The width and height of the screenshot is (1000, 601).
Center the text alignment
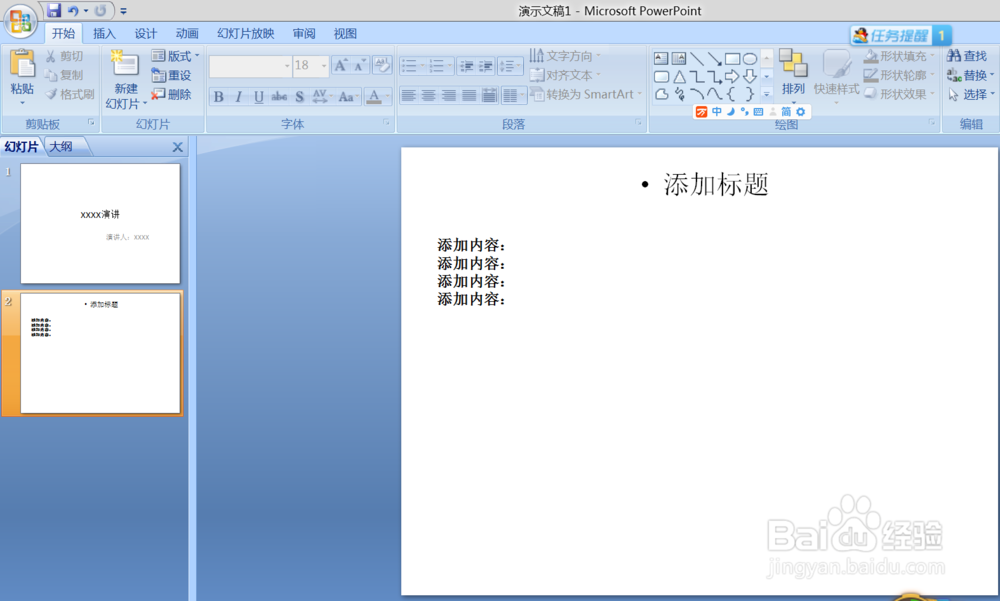coord(429,96)
